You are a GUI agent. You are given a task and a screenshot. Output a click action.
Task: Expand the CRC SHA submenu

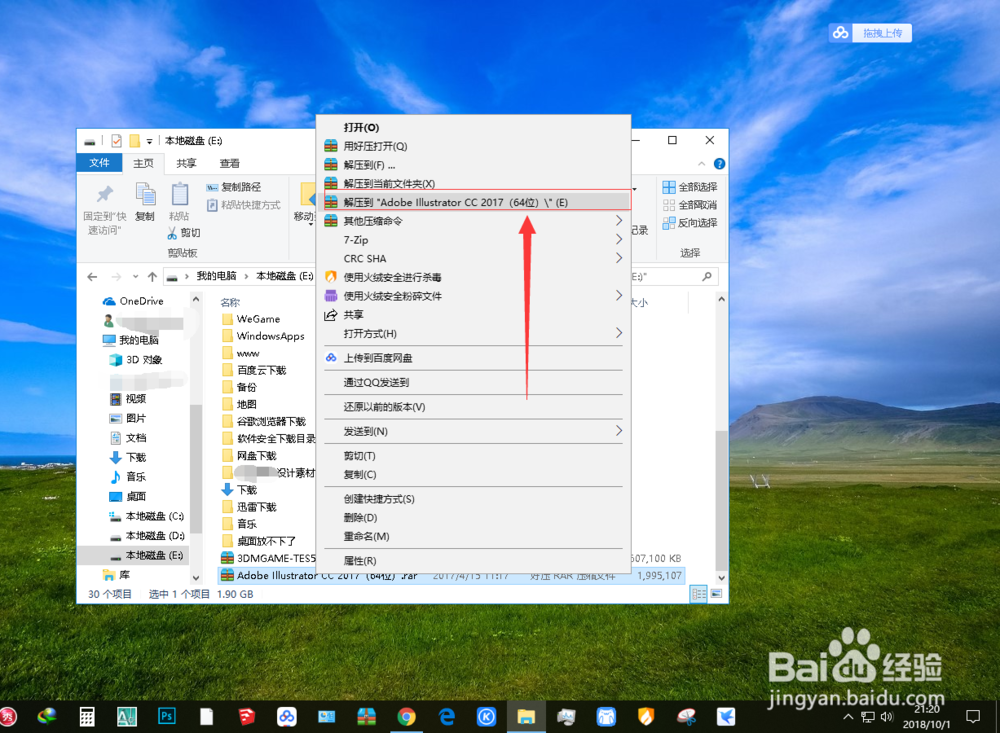point(473,258)
